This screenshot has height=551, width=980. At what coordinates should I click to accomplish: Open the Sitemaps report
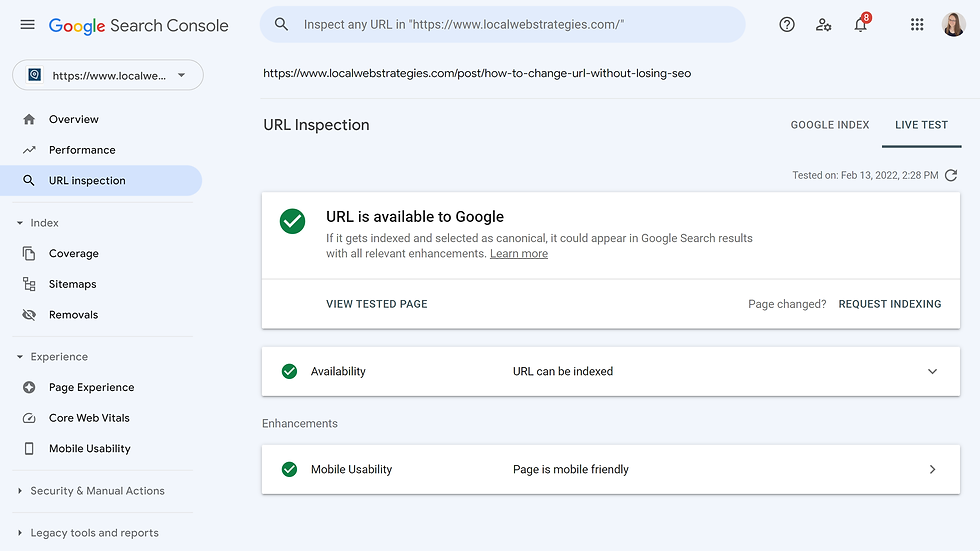pos(72,284)
